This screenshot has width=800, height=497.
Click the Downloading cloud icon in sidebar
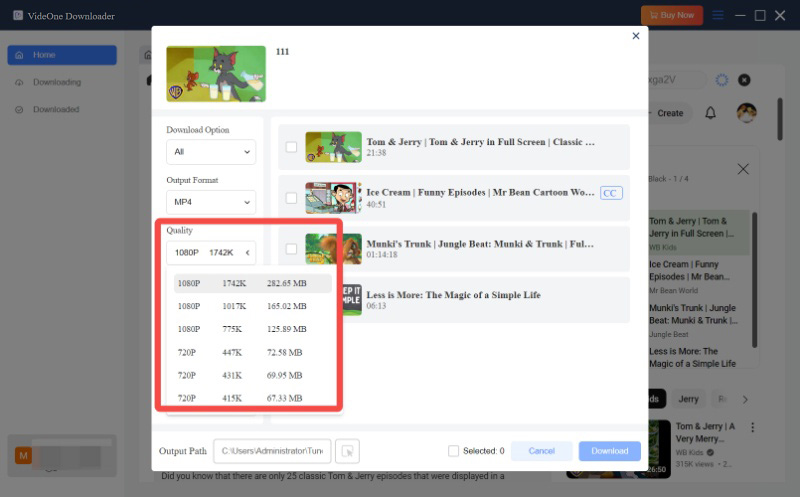[19, 82]
